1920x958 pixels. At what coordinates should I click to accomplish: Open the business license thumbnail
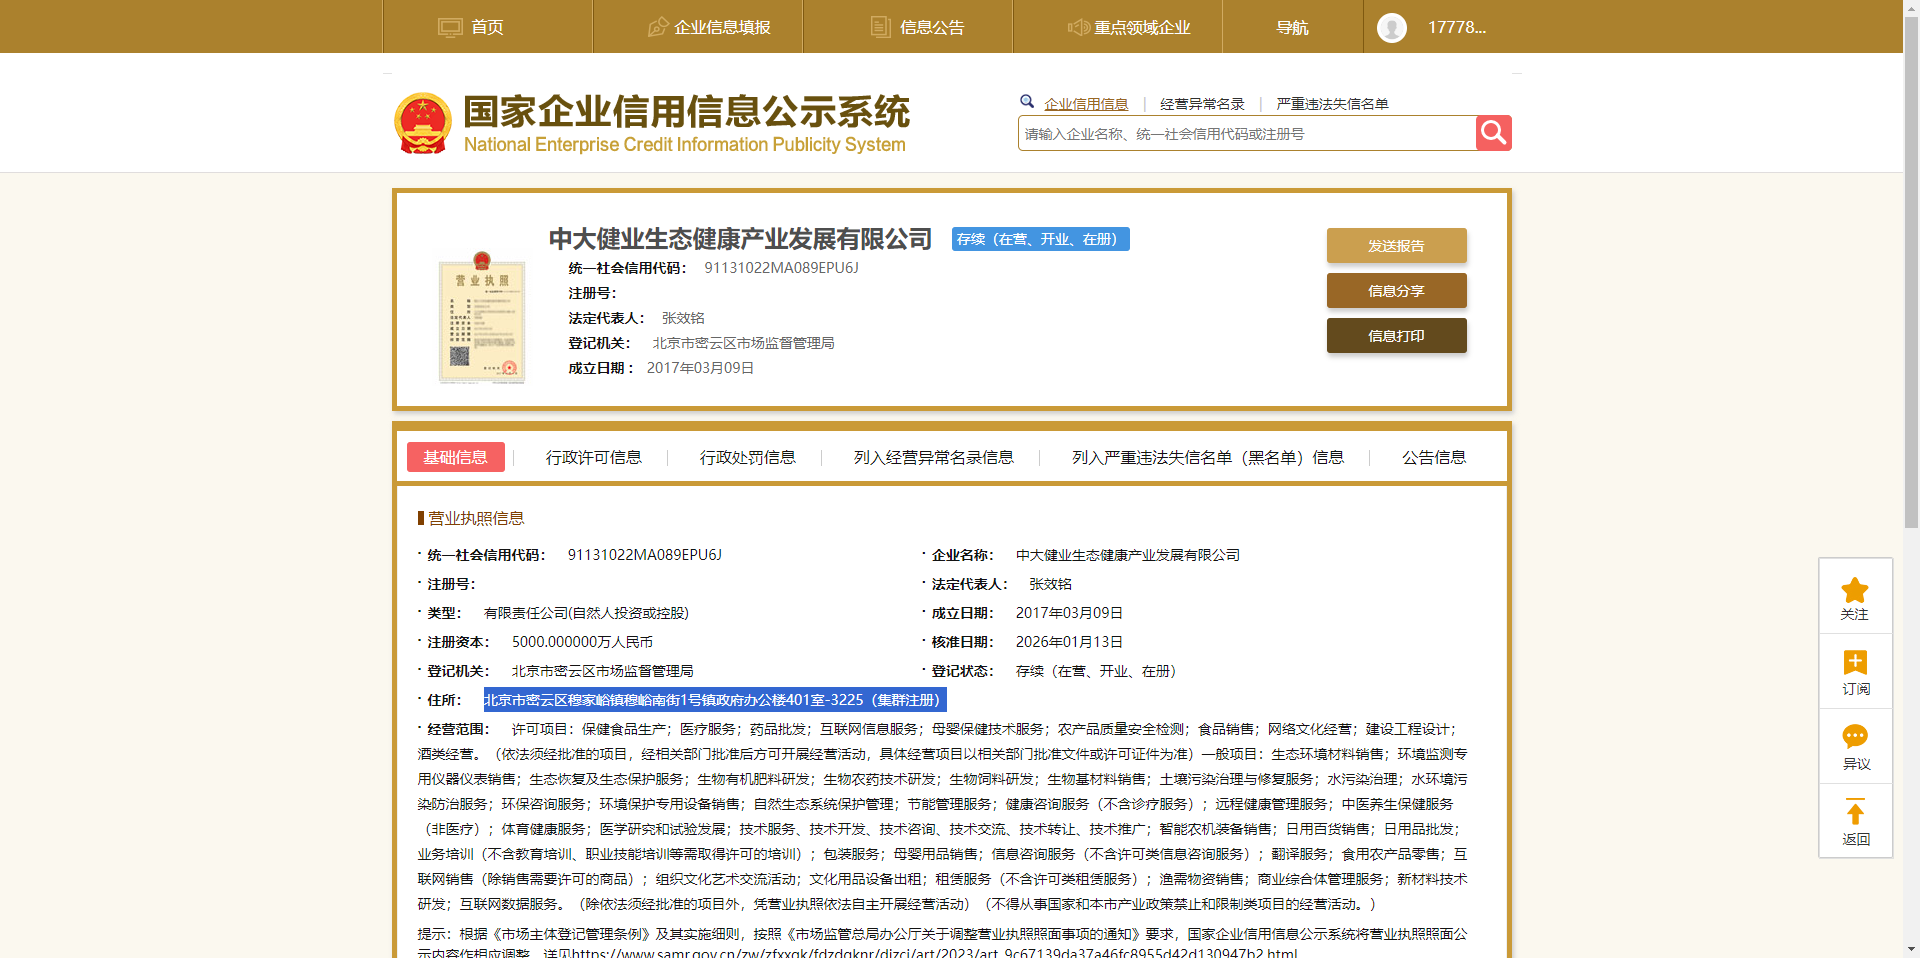[x=482, y=318]
